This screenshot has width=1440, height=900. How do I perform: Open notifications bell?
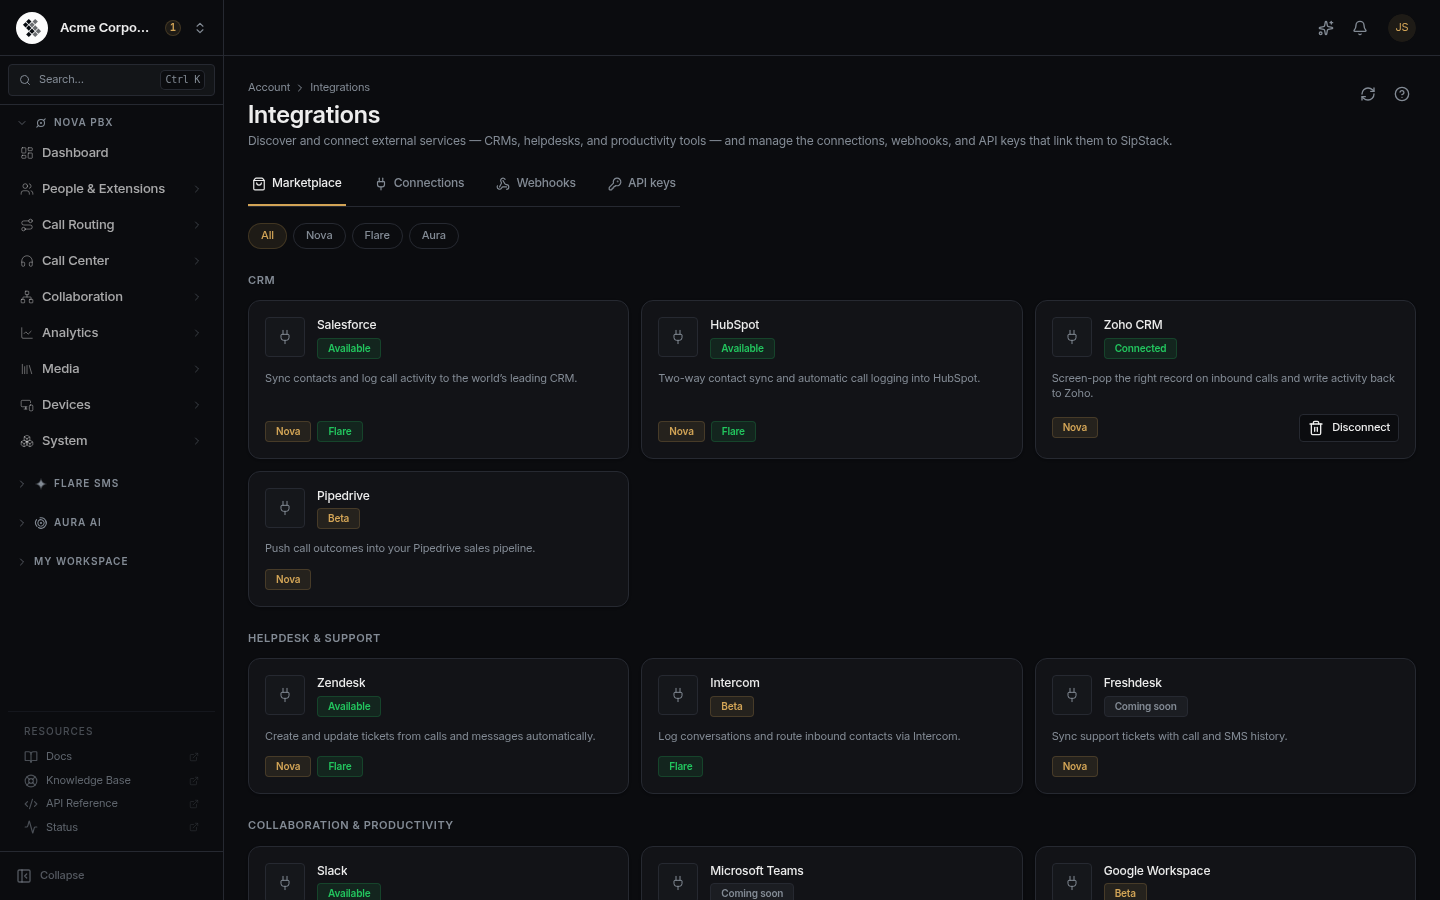pyautogui.click(x=1360, y=28)
